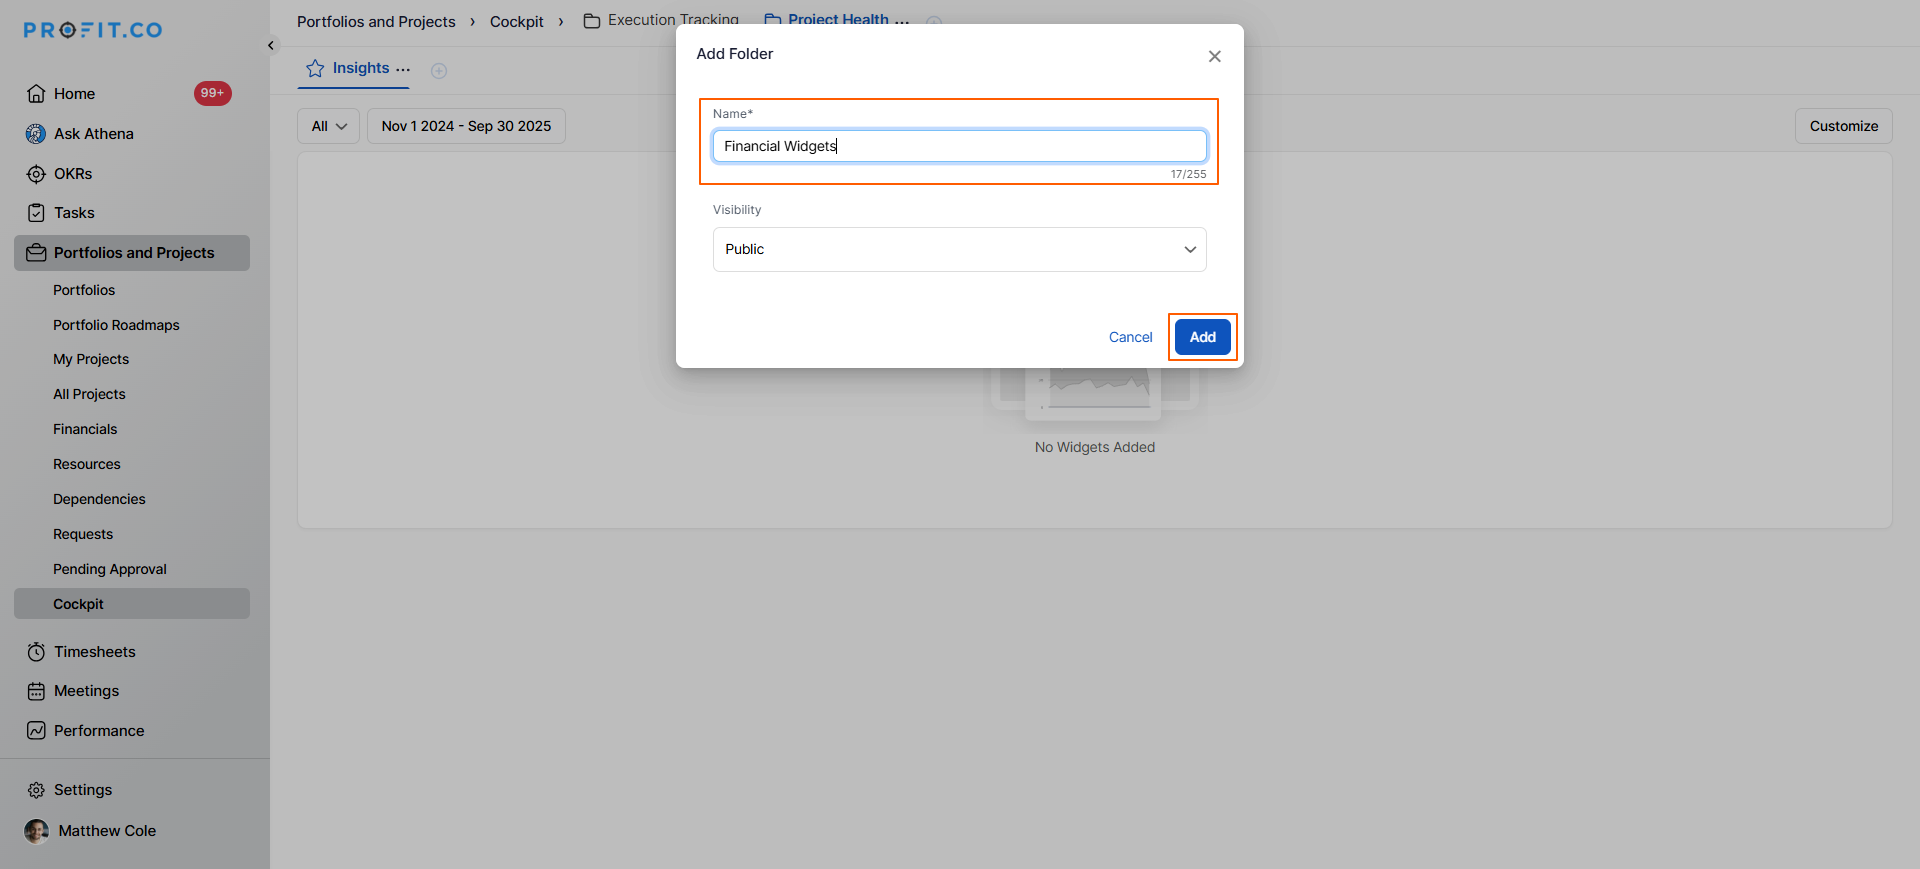The width and height of the screenshot is (1920, 869).
Task: Open the Nov 1 2024 - Sep 30 2025 date range
Action: (466, 126)
